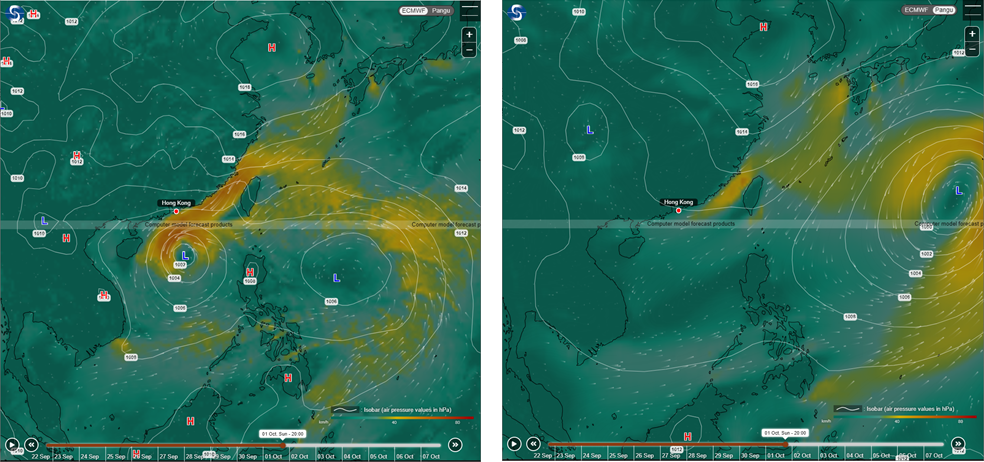
Task: Zoom out on the left map
Action: point(469,50)
